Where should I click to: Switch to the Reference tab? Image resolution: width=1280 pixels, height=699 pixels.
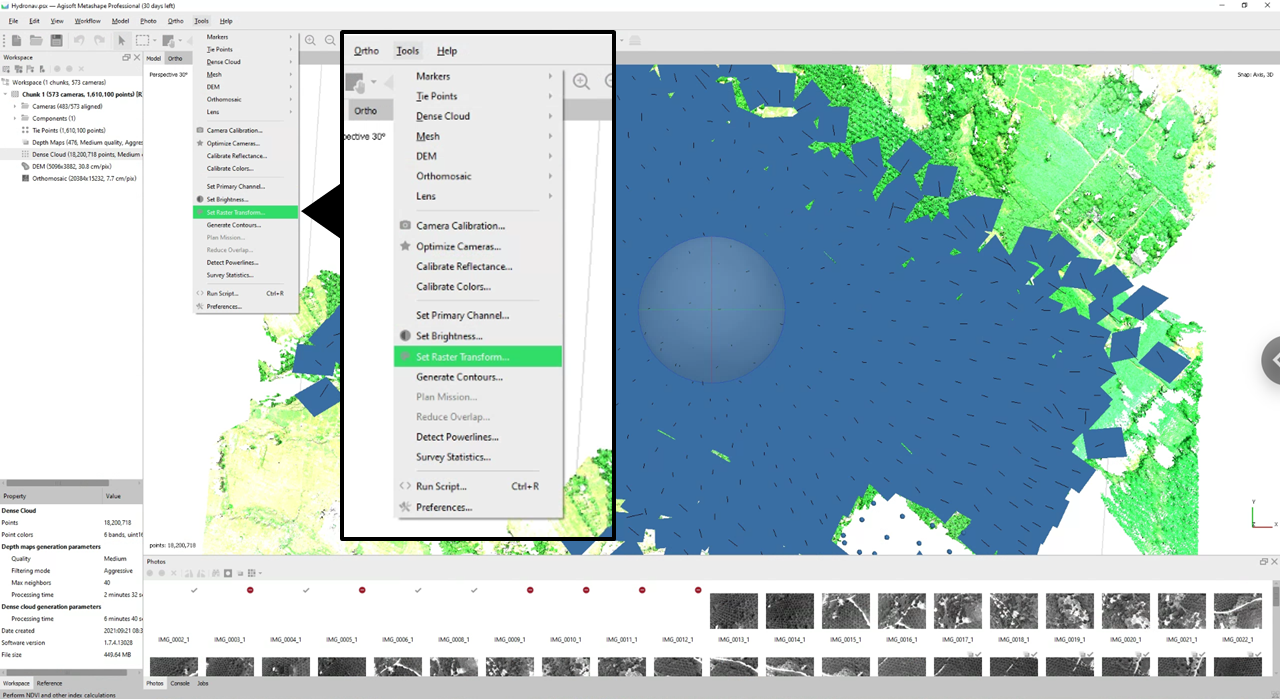pyautogui.click(x=49, y=683)
